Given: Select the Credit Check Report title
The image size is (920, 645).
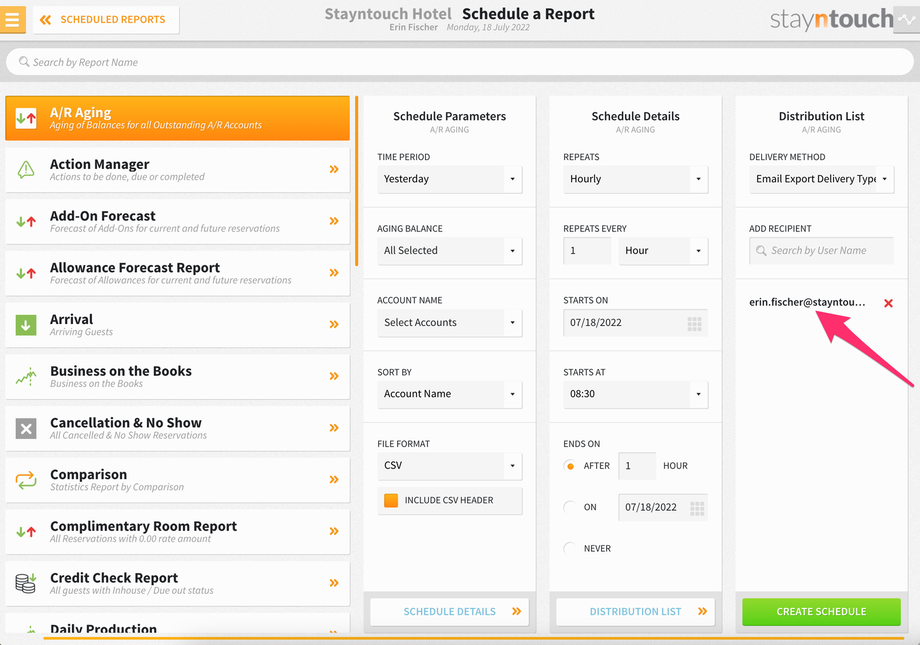Looking at the screenshot, I should tap(114, 578).
